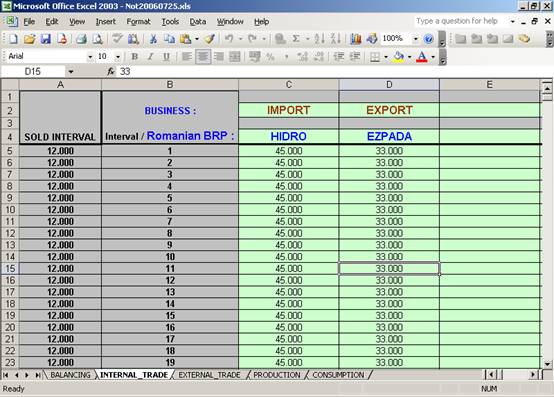The image size is (554, 397).
Task: Click in the Type a question for help box
Action: coord(460,21)
